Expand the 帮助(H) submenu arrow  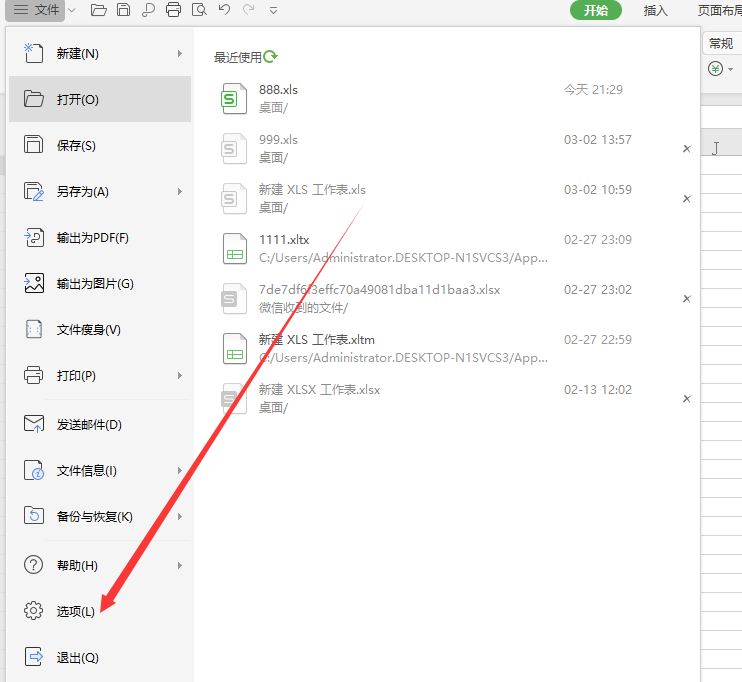pyautogui.click(x=180, y=565)
